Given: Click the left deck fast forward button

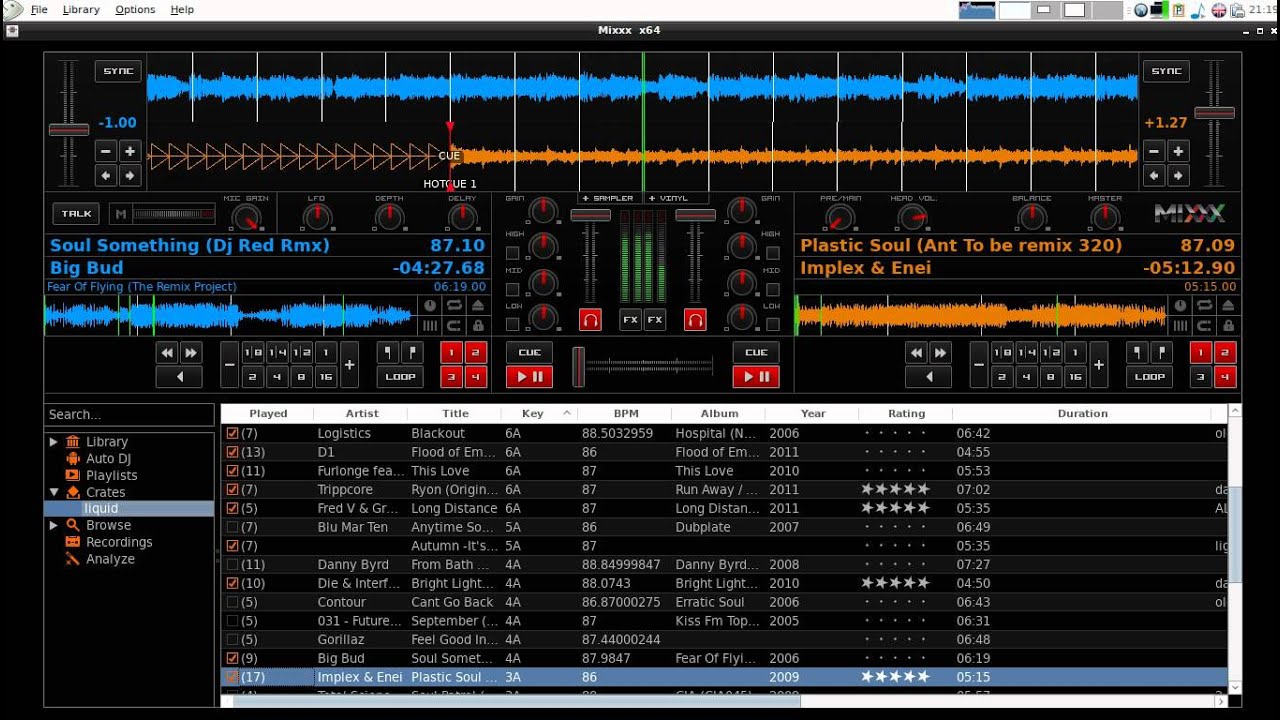Looking at the screenshot, I should coord(191,353).
